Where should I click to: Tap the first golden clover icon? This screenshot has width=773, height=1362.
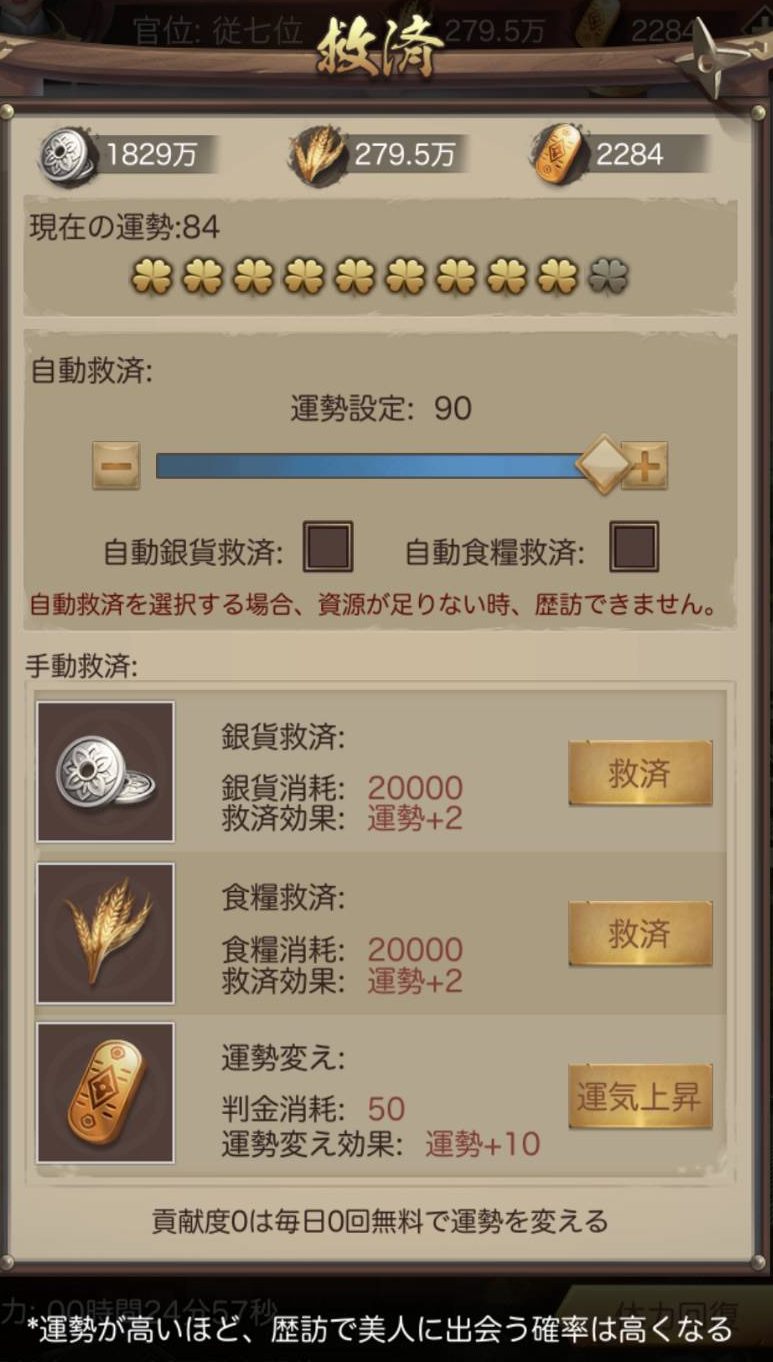(151, 276)
